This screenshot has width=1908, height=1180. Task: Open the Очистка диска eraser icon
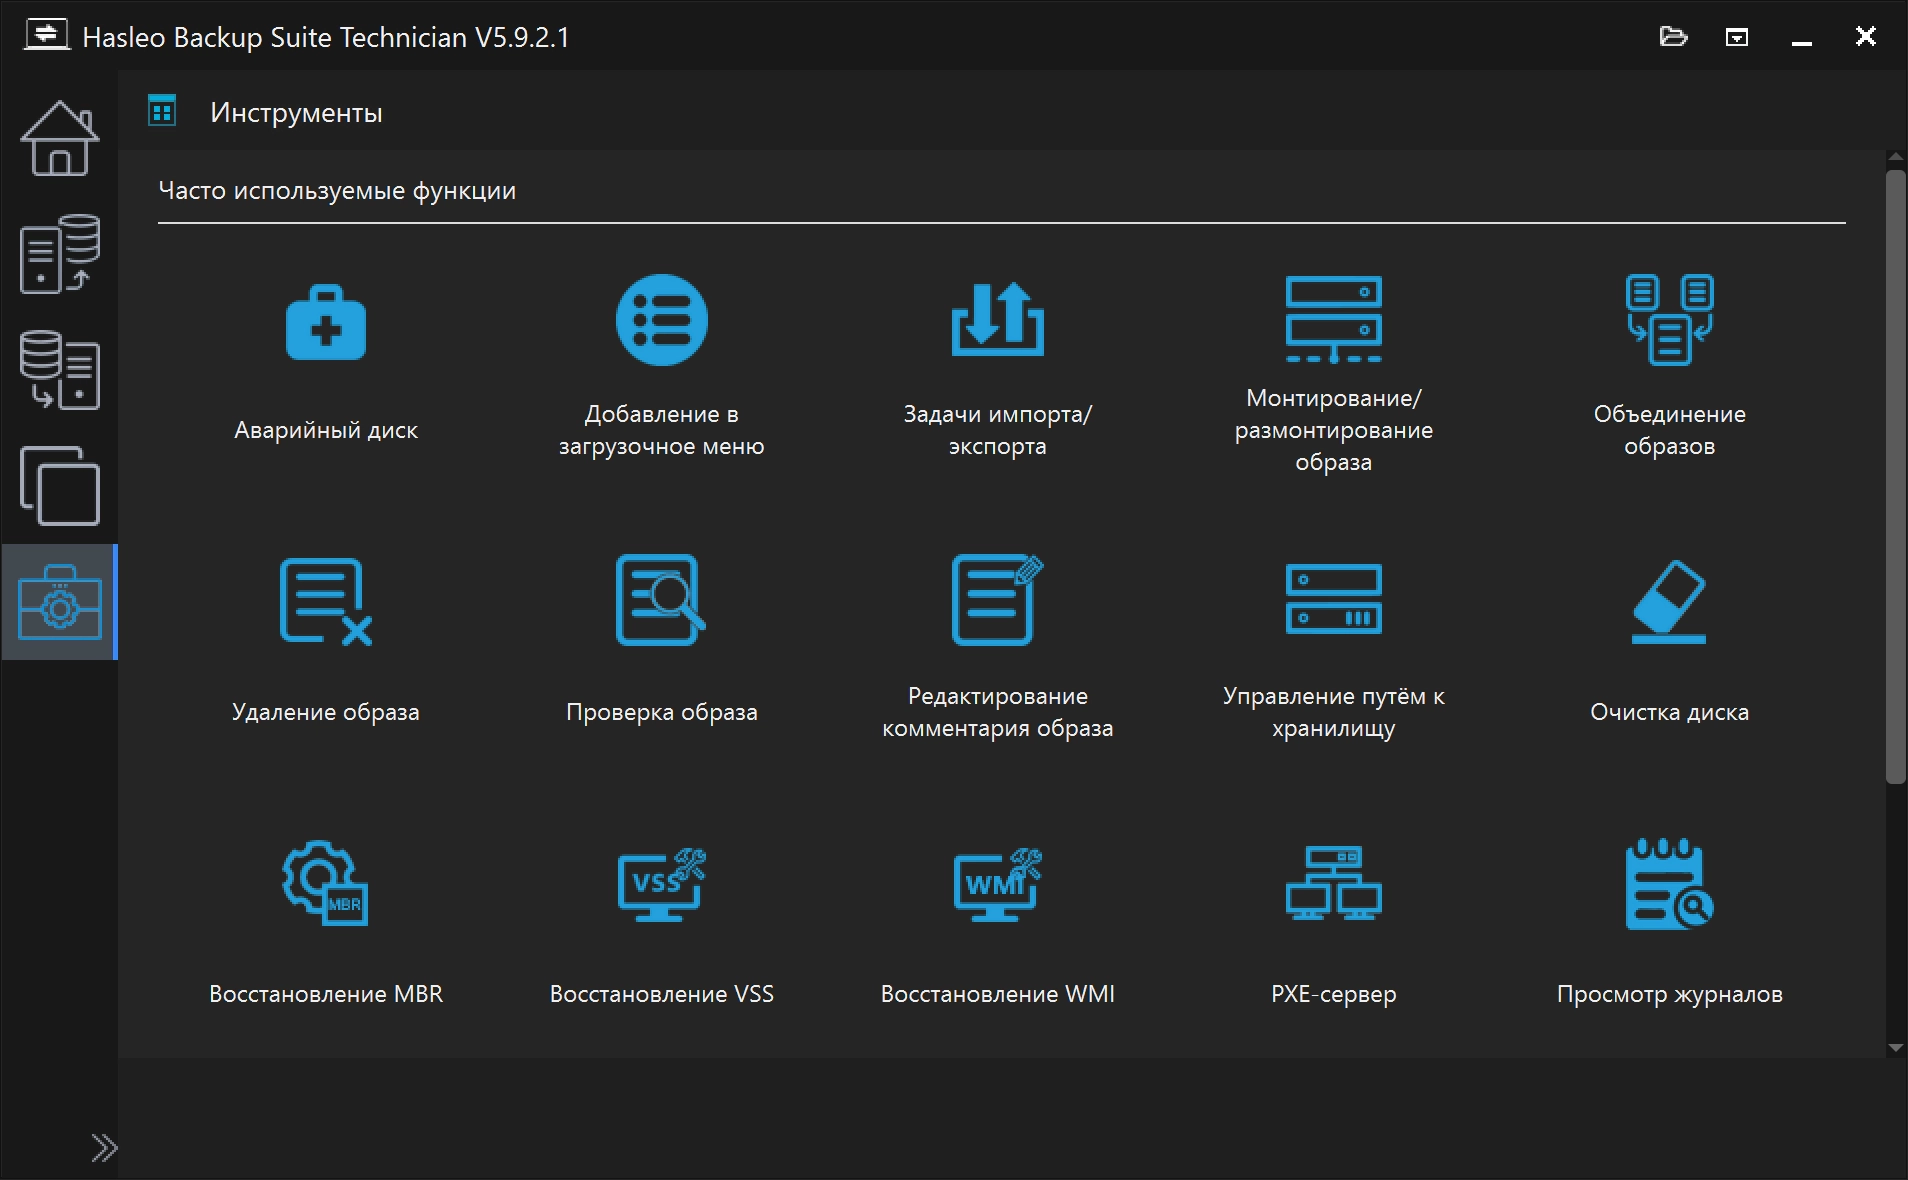[x=1669, y=601]
